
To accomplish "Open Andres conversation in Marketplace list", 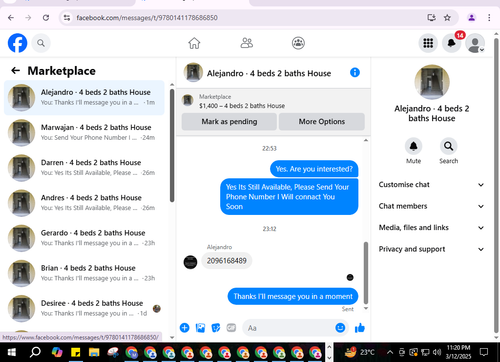I will click(84, 203).
